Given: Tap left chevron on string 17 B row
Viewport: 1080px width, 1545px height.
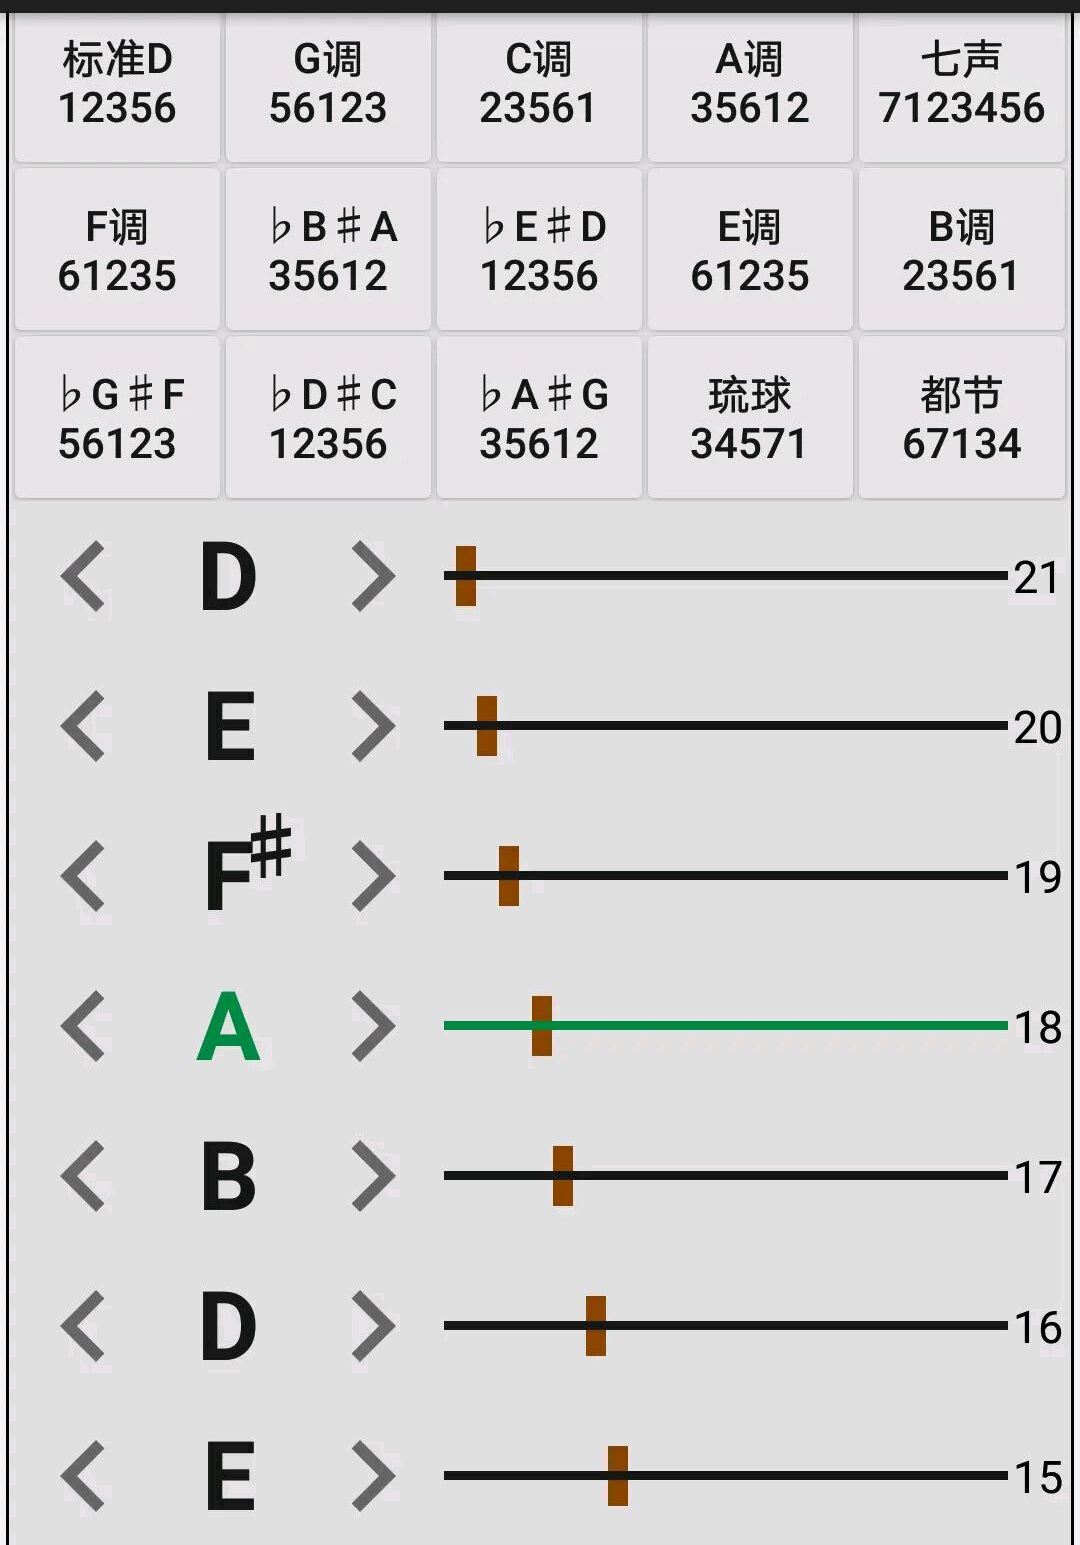Looking at the screenshot, I should [83, 1176].
